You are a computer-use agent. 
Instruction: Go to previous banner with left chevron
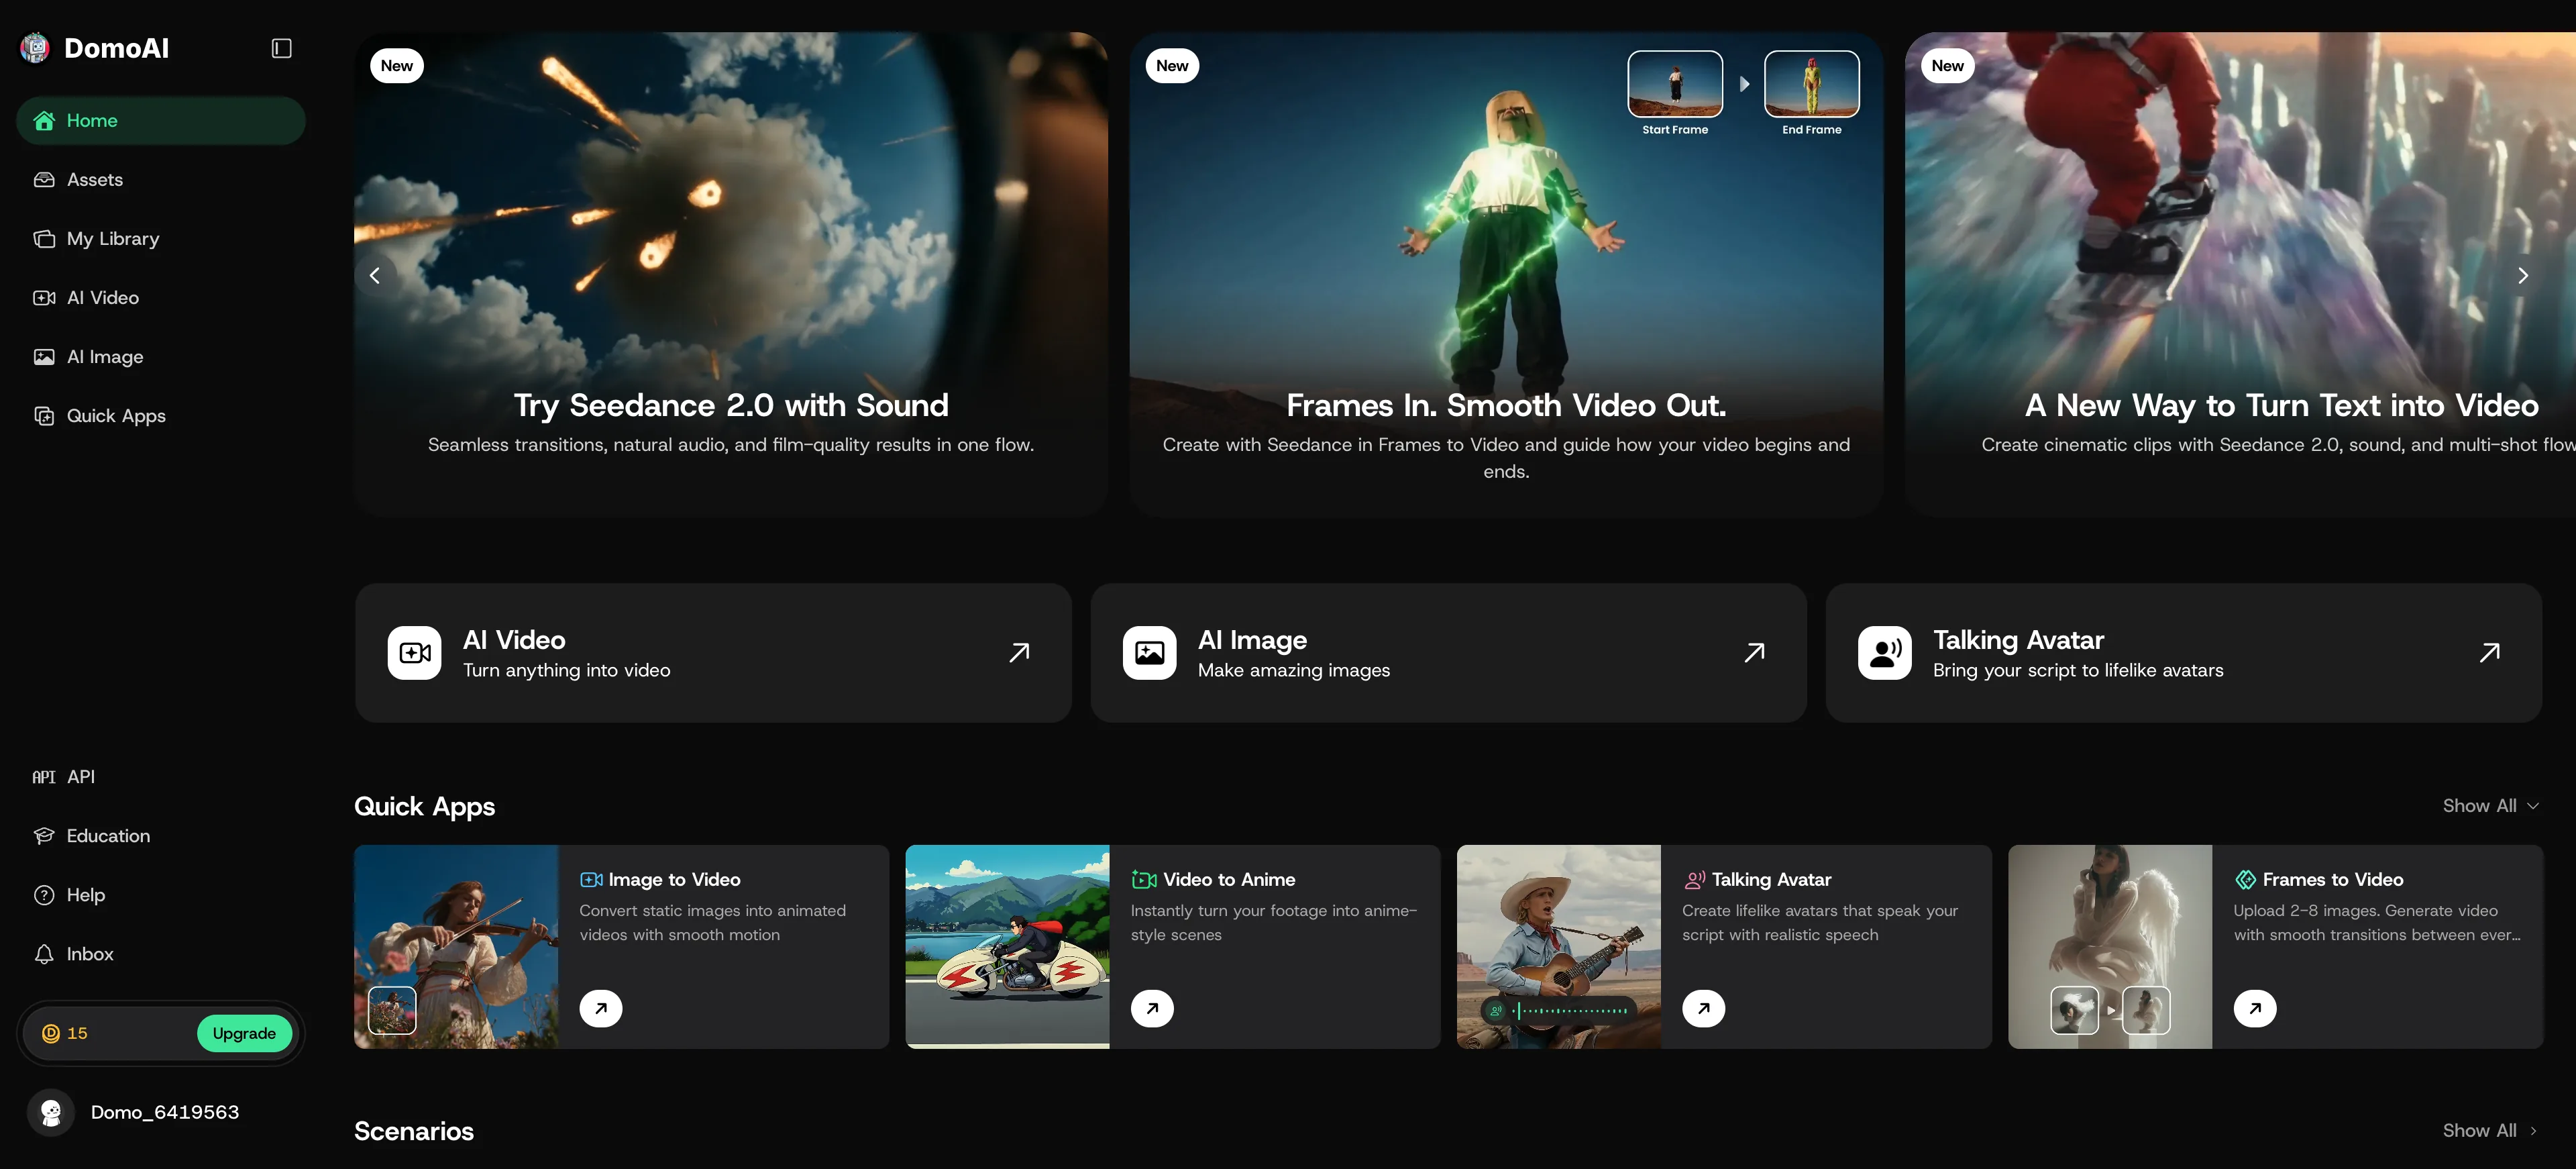coord(375,275)
